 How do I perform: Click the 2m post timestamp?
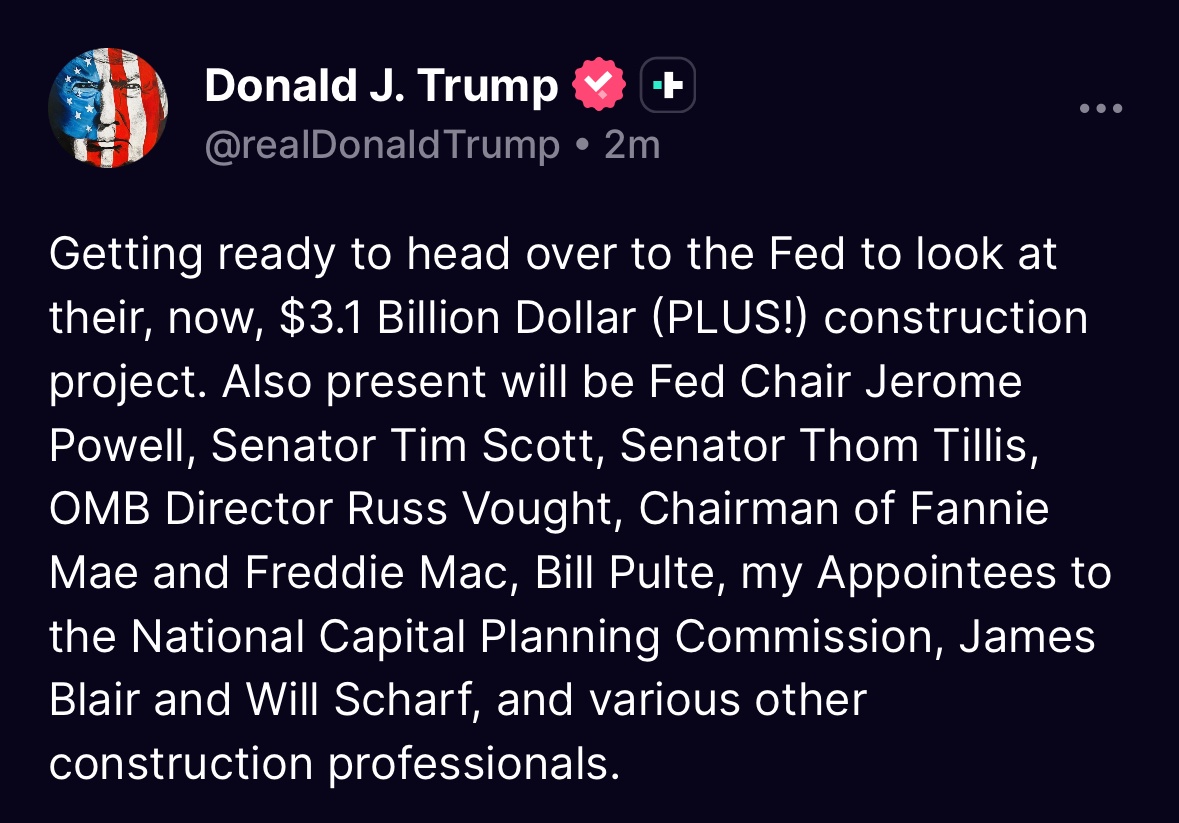pos(633,146)
